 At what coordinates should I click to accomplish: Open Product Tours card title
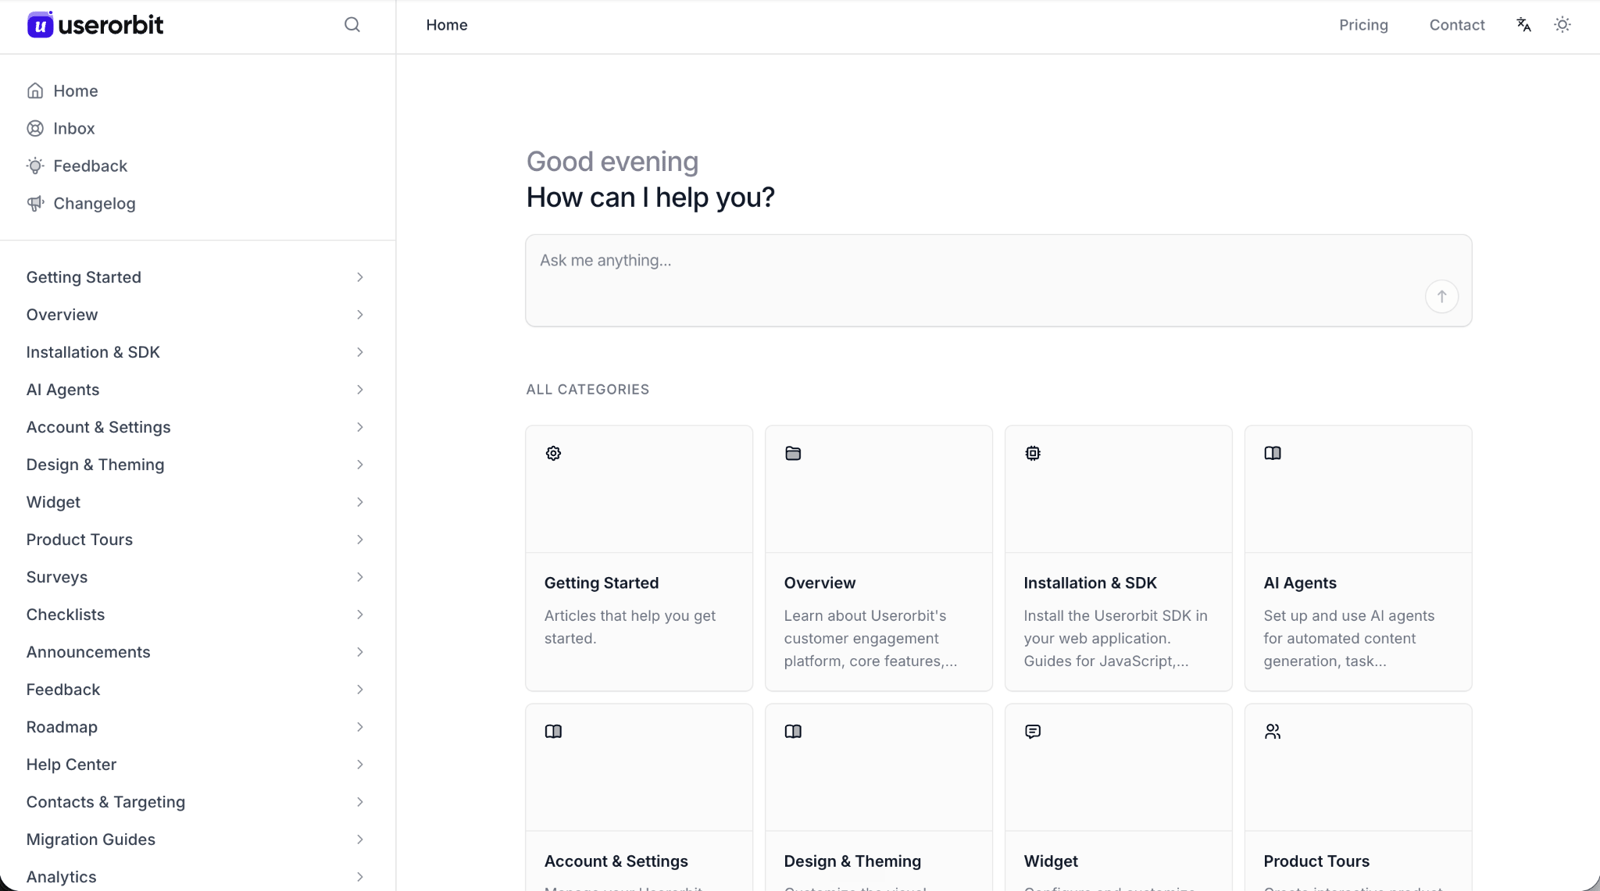1316,862
